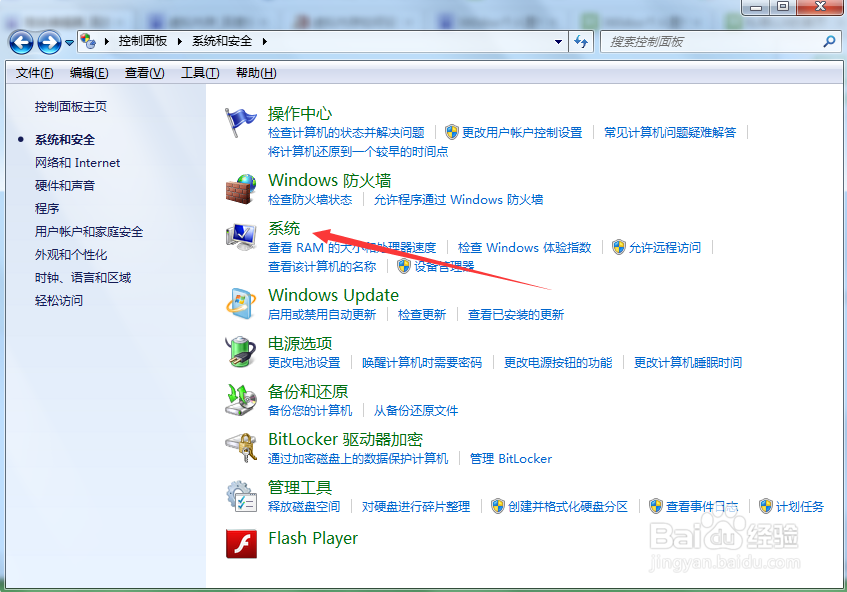Click shield icon beside 更改用户帐户控制设置
The height and width of the screenshot is (592, 847).
[x=452, y=132]
